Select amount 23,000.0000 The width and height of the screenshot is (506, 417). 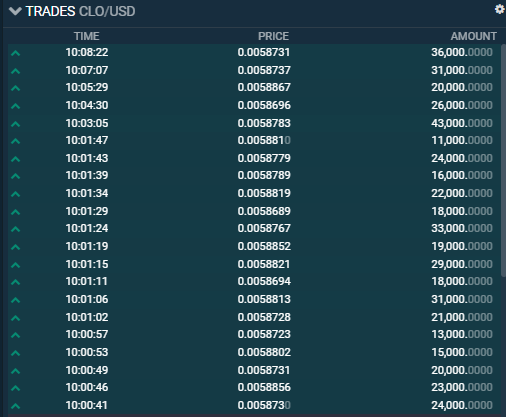pyautogui.click(x=462, y=387)
